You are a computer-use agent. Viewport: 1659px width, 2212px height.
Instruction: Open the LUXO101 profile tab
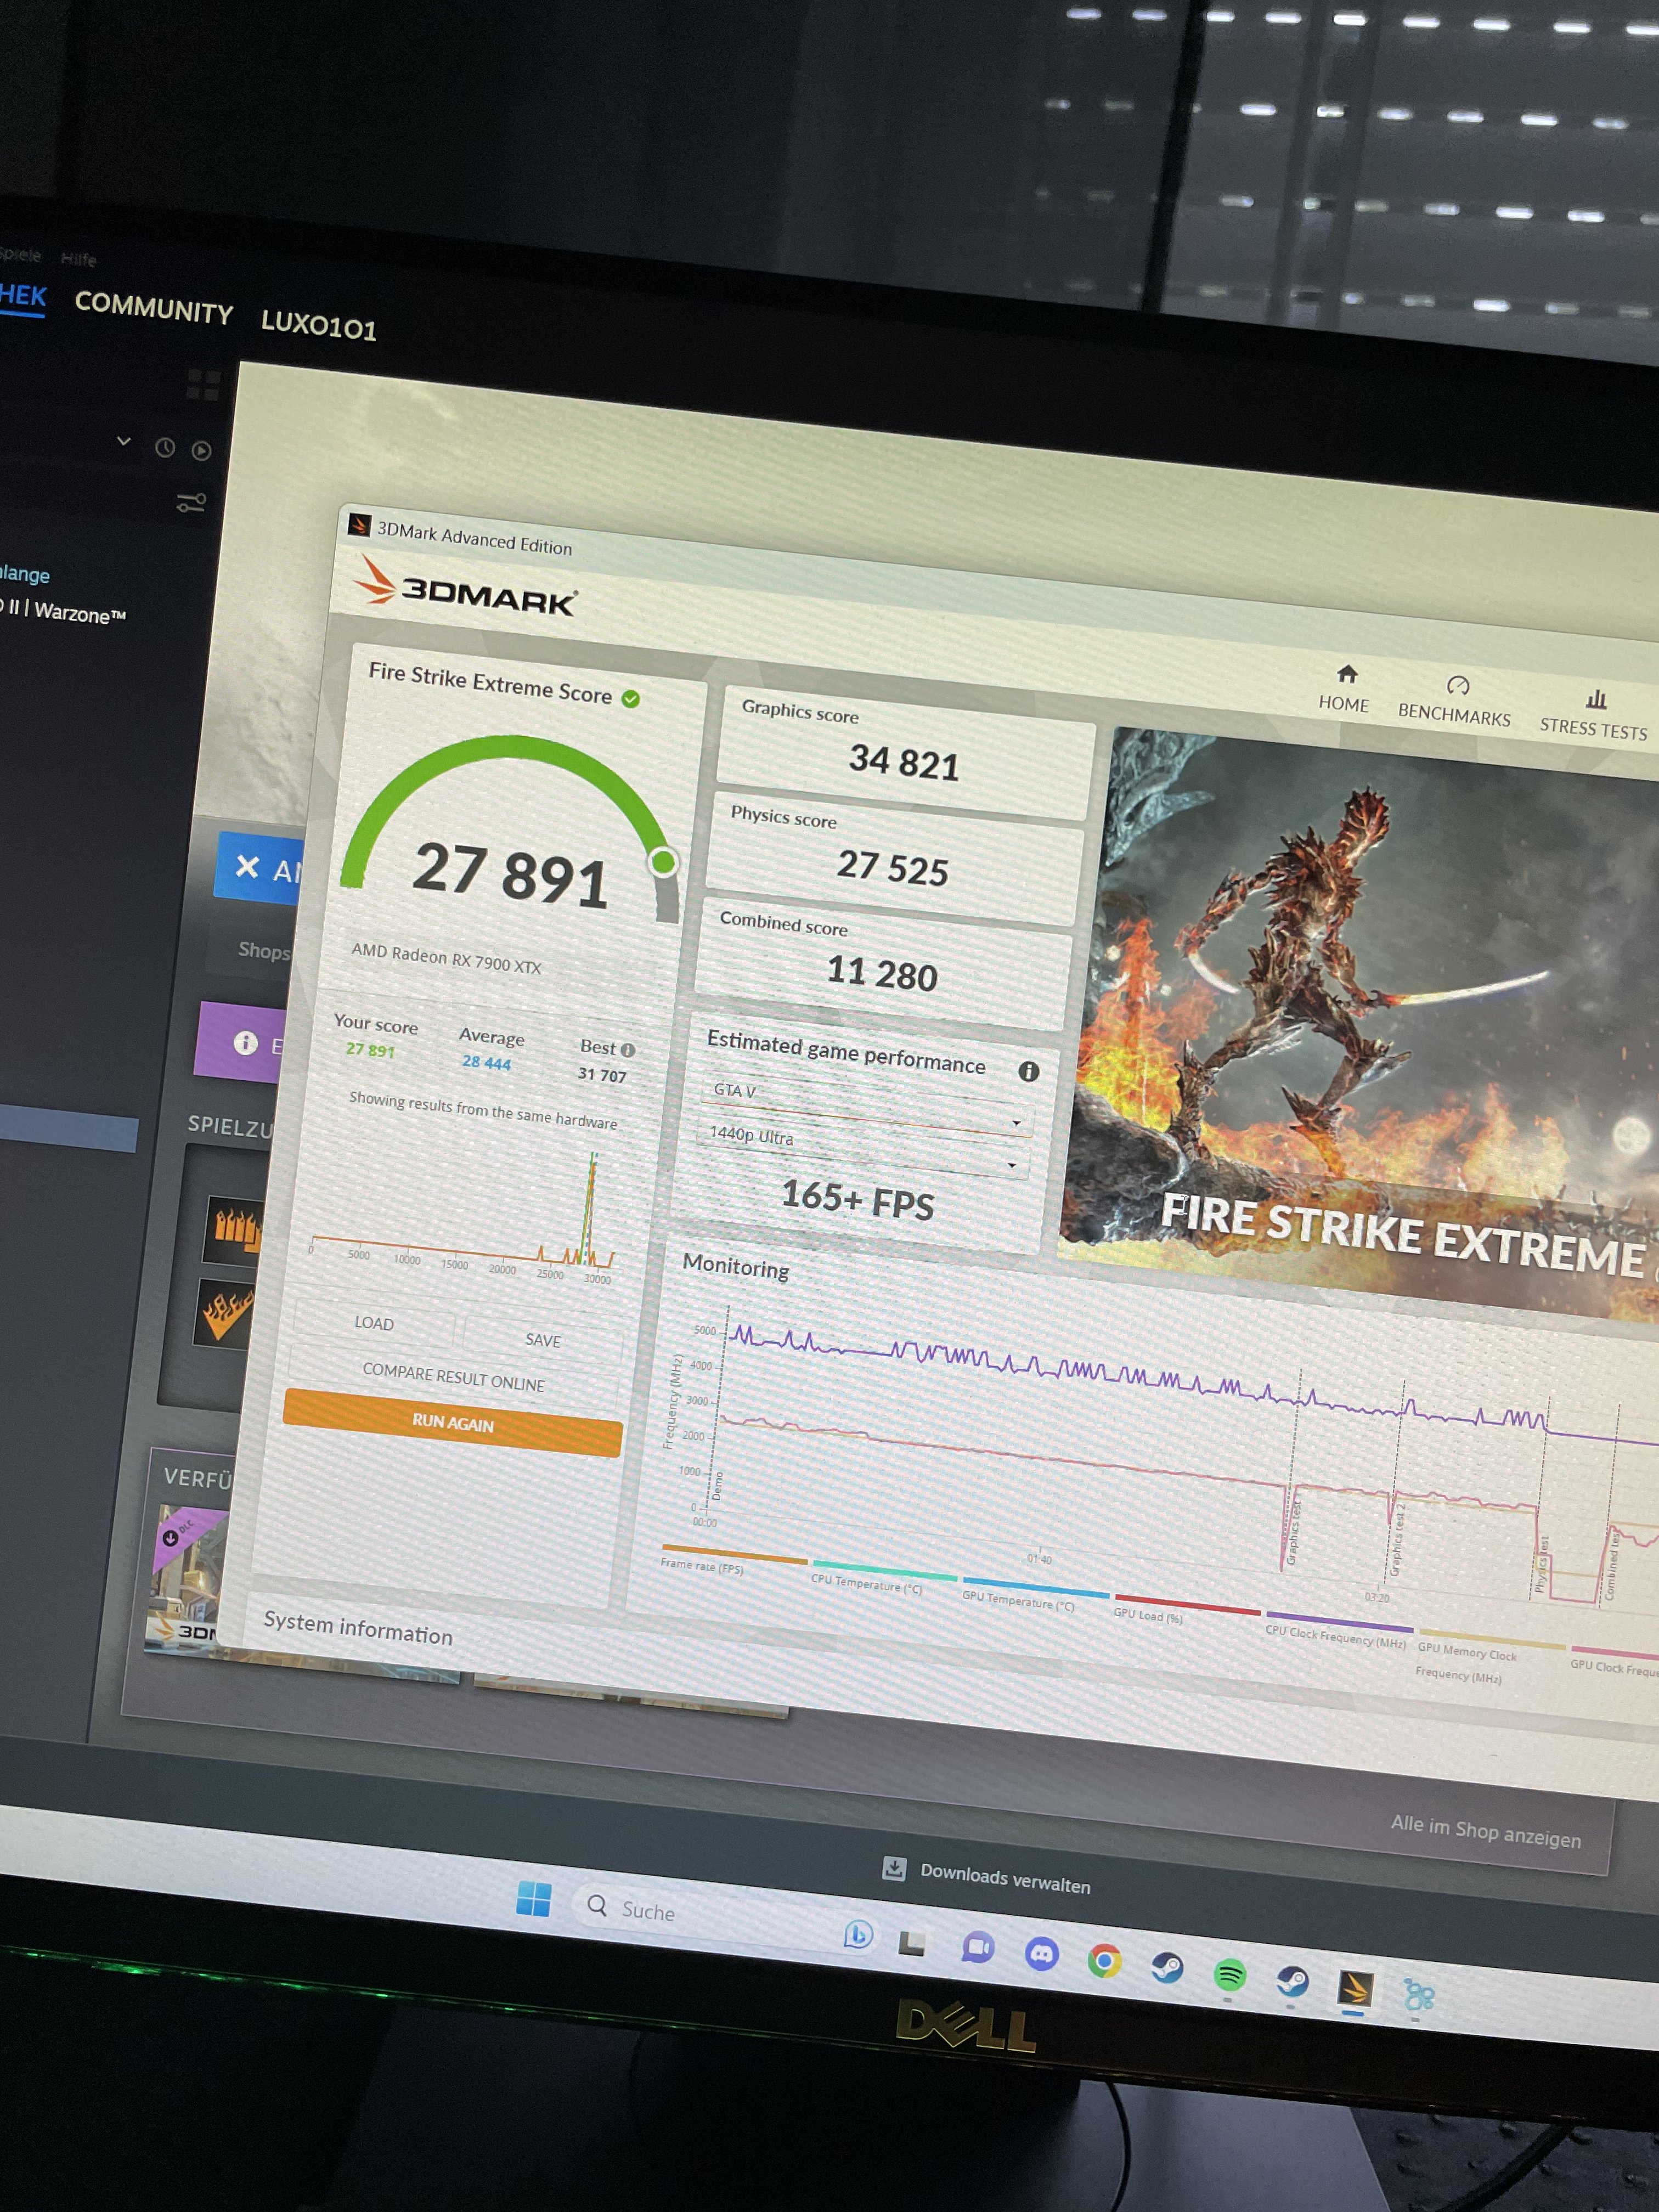pyautogui.click(x=318, y=326)
